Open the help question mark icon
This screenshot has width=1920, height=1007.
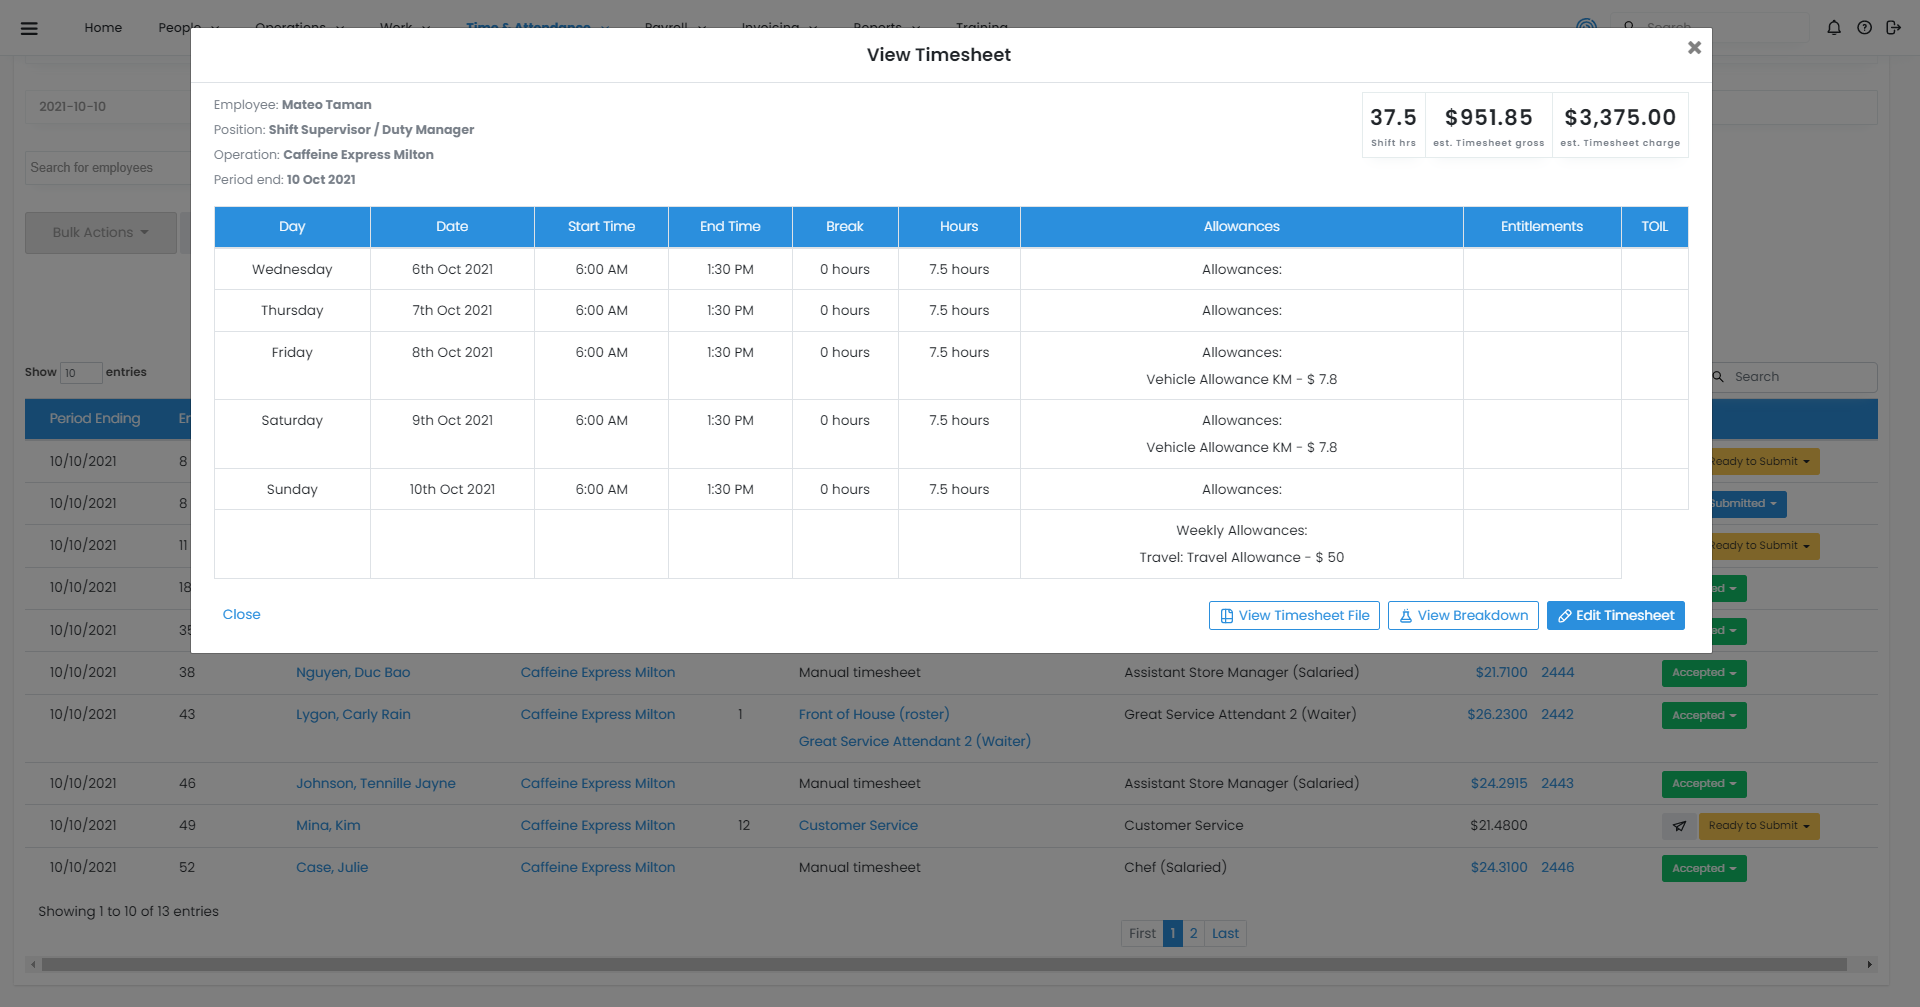[x=1864, y=28]
